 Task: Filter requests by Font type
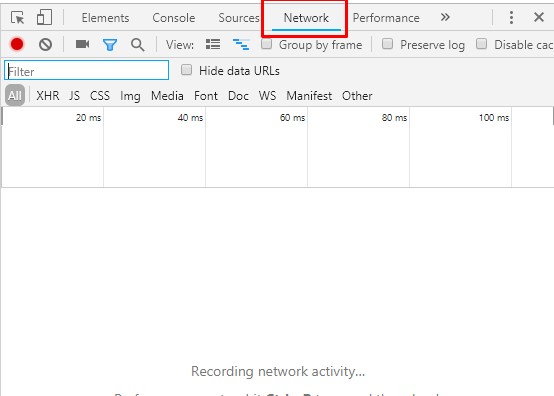pos(206,96)
